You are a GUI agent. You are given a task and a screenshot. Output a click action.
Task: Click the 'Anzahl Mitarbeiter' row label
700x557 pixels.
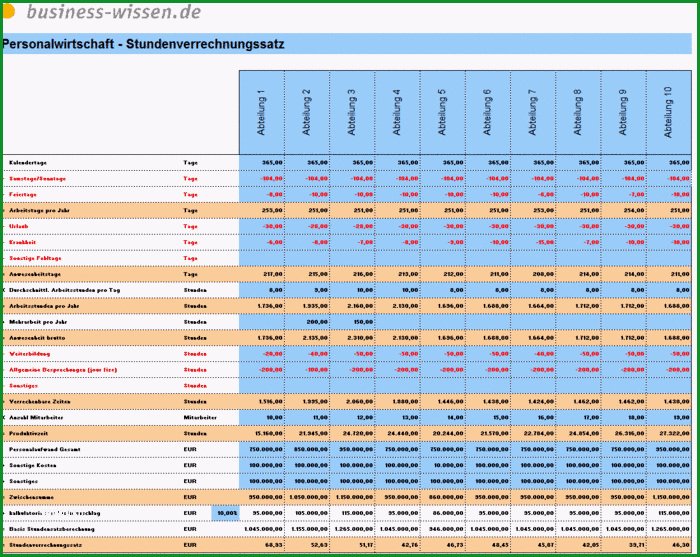pyautogui.click(x=36, y=418)
